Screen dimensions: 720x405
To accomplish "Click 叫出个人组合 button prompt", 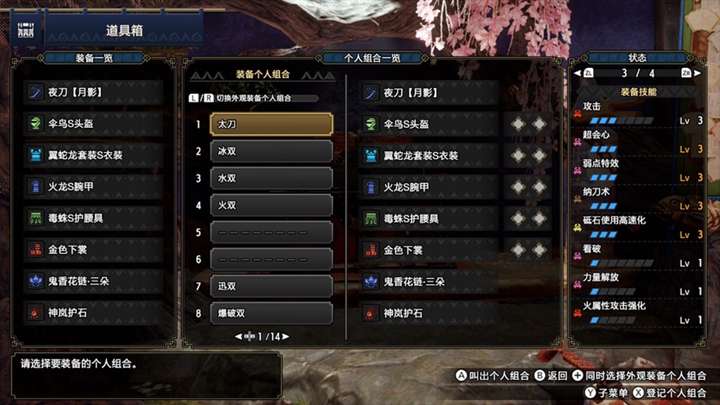I will coord(492,376).
